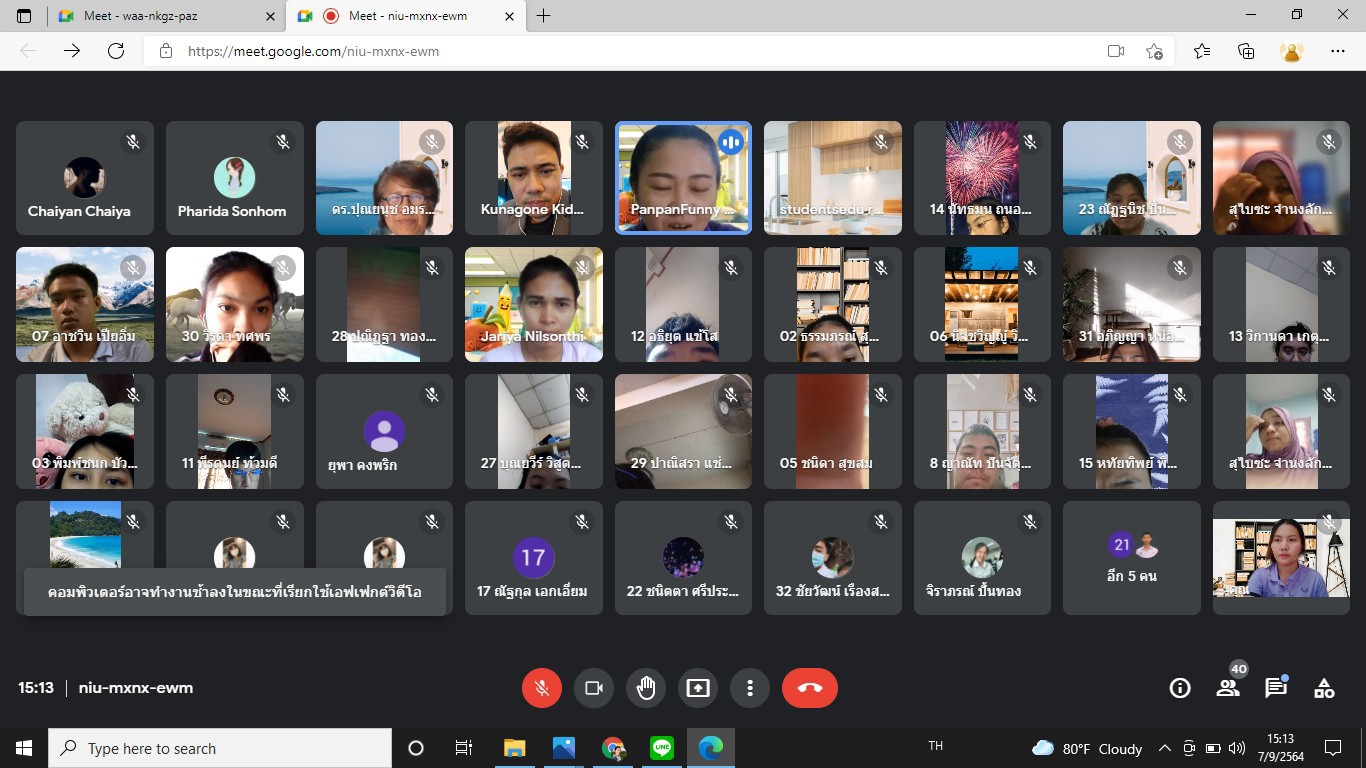The image size is (1366, 768).
Task: Click Chaiyan Chaiya participant tile
Action: [85, 178]
